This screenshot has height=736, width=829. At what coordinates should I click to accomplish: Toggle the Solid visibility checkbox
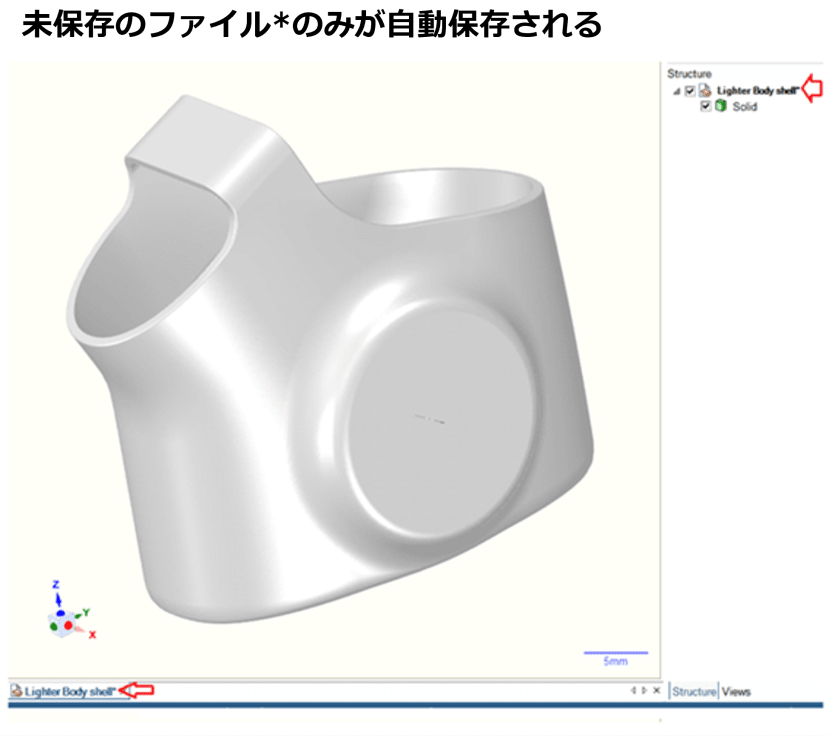click(705, 106)
